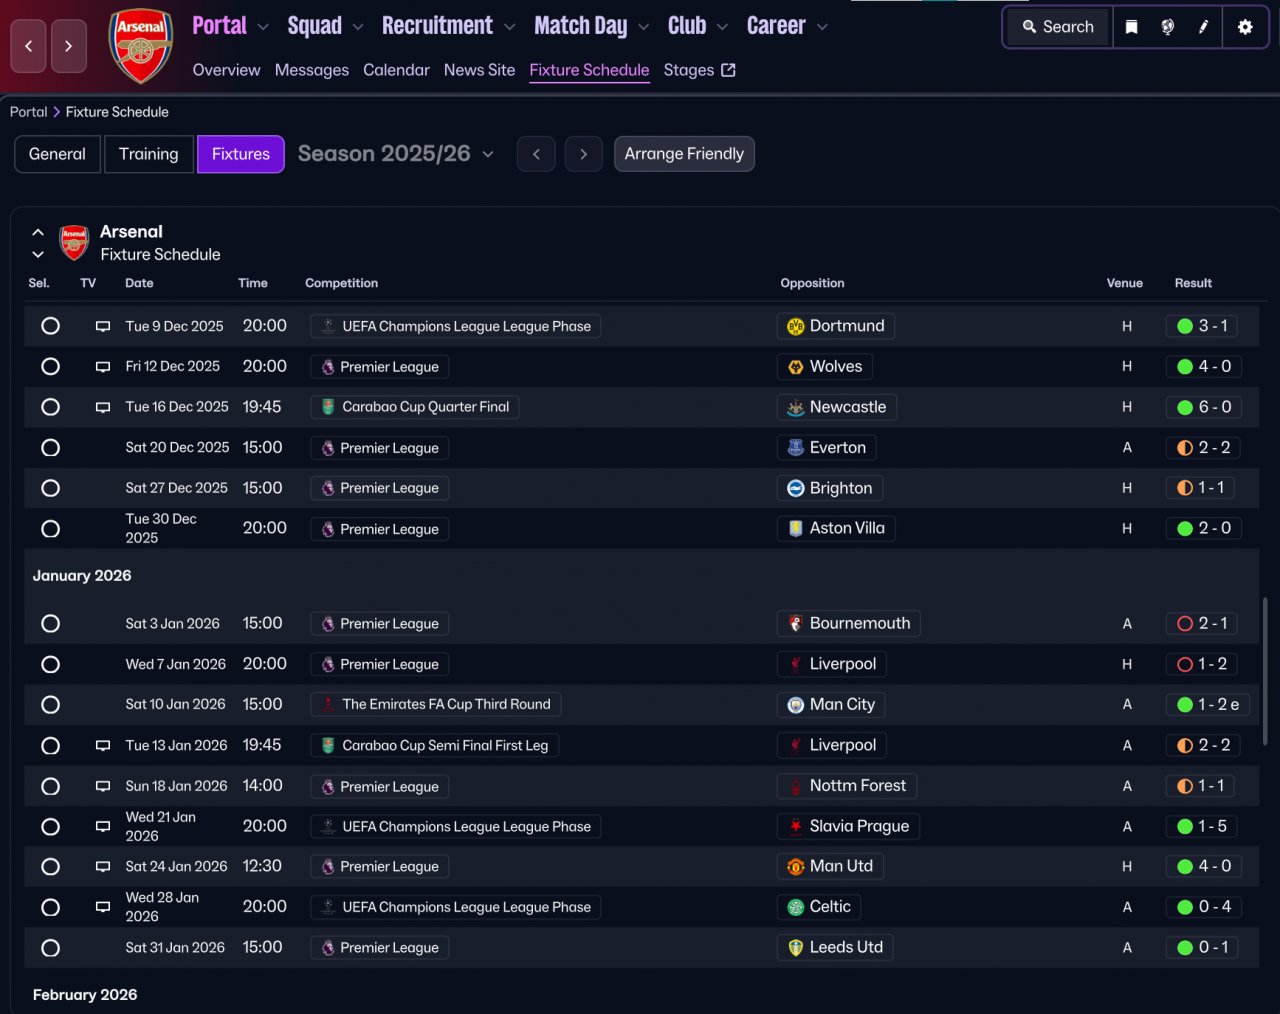The width and height of the screenshot is (1280, 1014).
Task: Click the Date column header
Action: coord(139,283)
